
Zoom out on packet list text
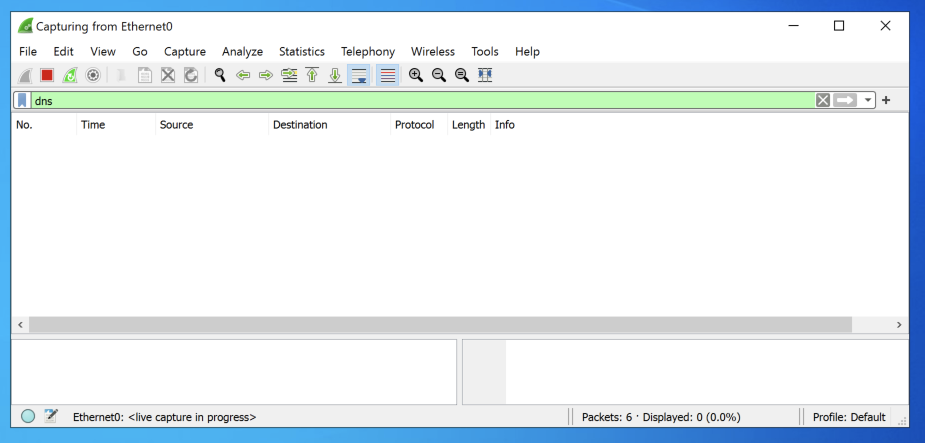tap(439, 76)
